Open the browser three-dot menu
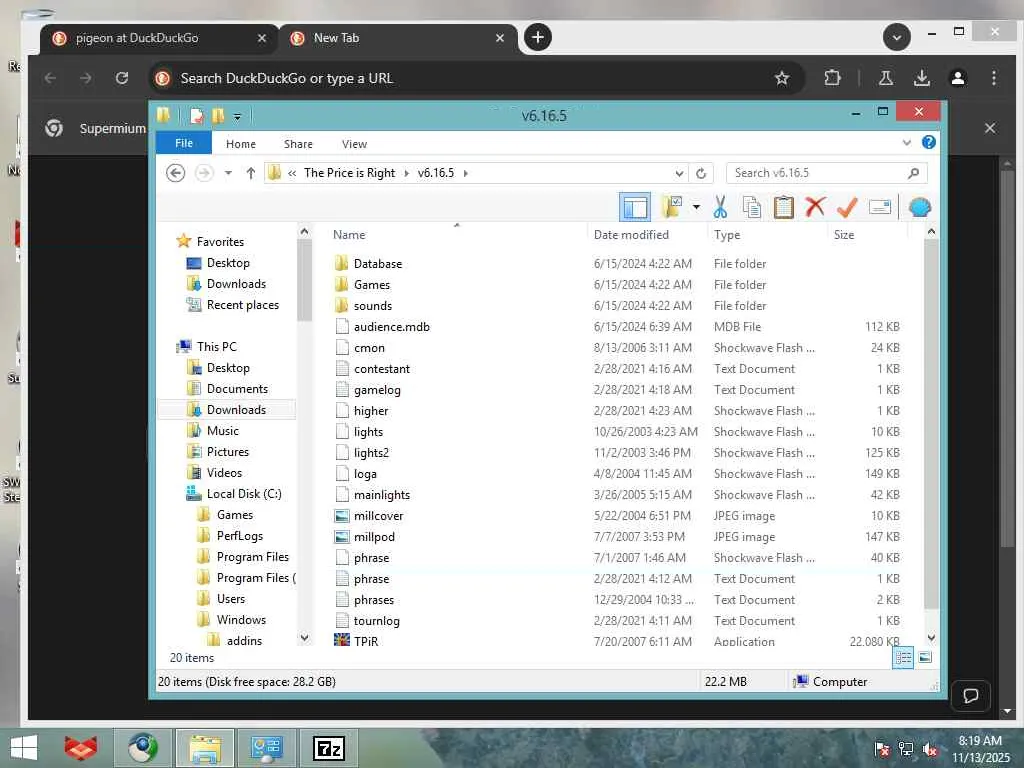The image size is (1024, 768). [993, 78]
